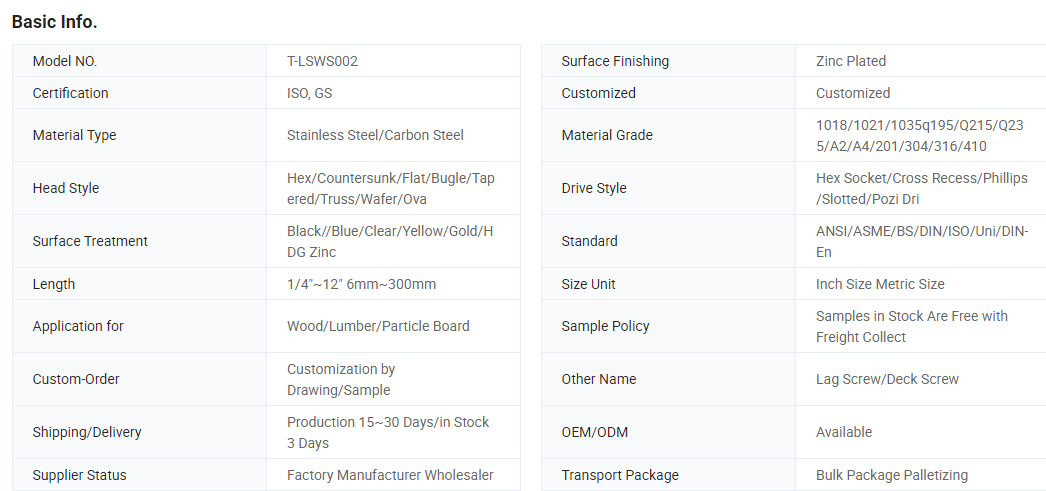
Task: Select the Zinc Plated surface finishing value
Action: [851, 61]
